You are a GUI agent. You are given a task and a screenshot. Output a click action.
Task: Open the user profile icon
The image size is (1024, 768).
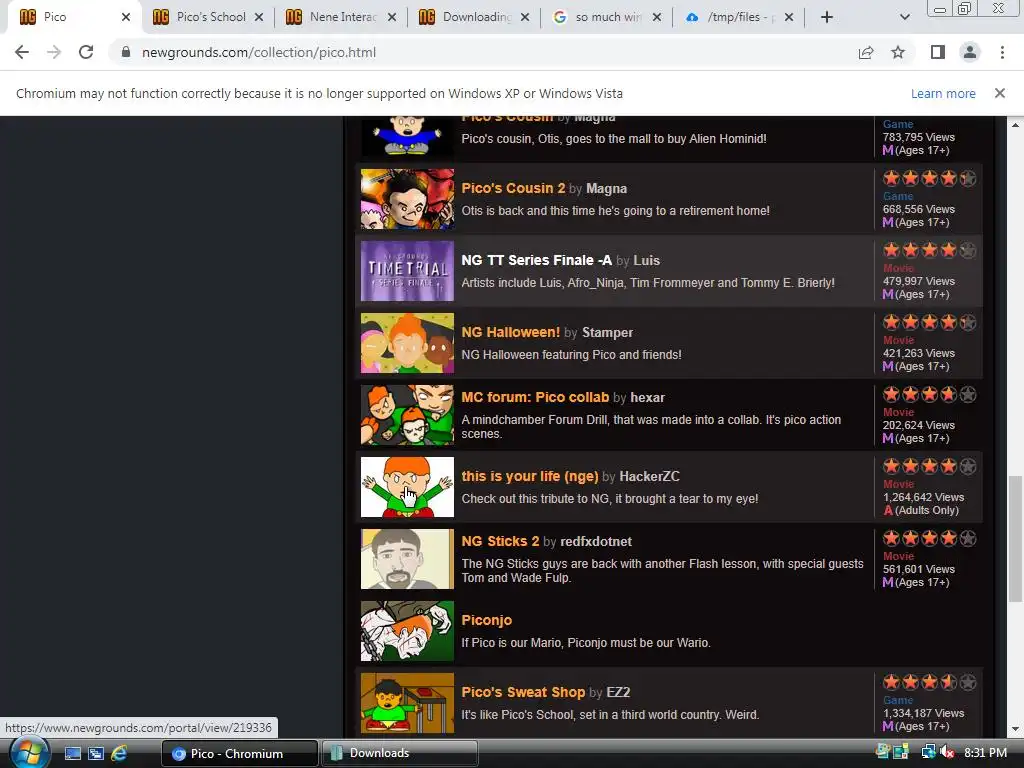[x=970, y=52]
